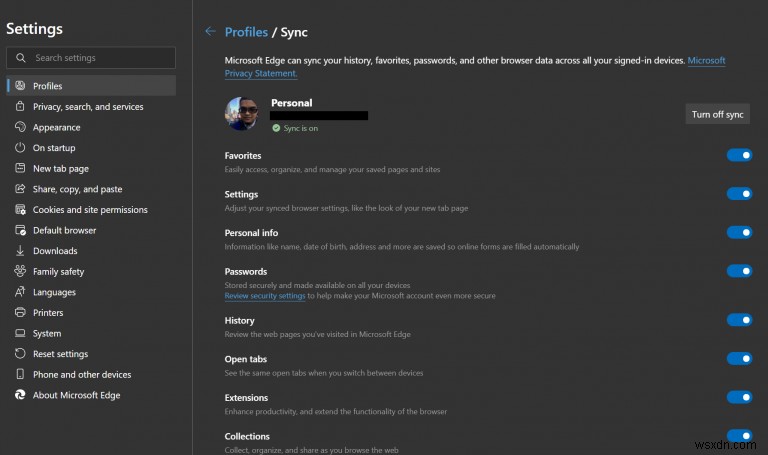Open About Microsoft Edge
The width and height of the screenshot is (768, 455).
91,395
